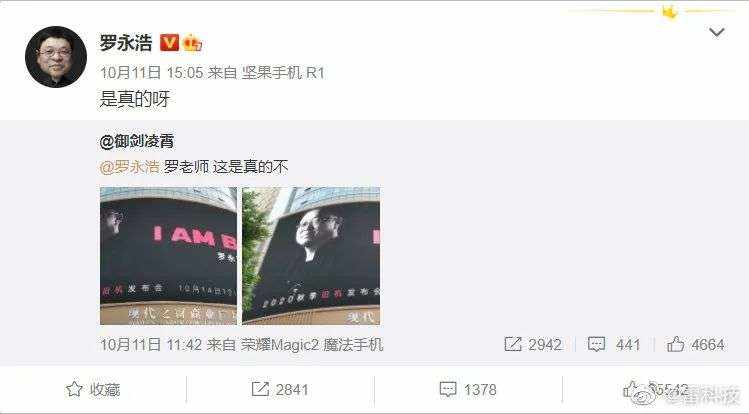This screenshot has width=749, height=414.
Task: Open the 荣耀Magic2 魔法手机 source link
Action: 311,345
